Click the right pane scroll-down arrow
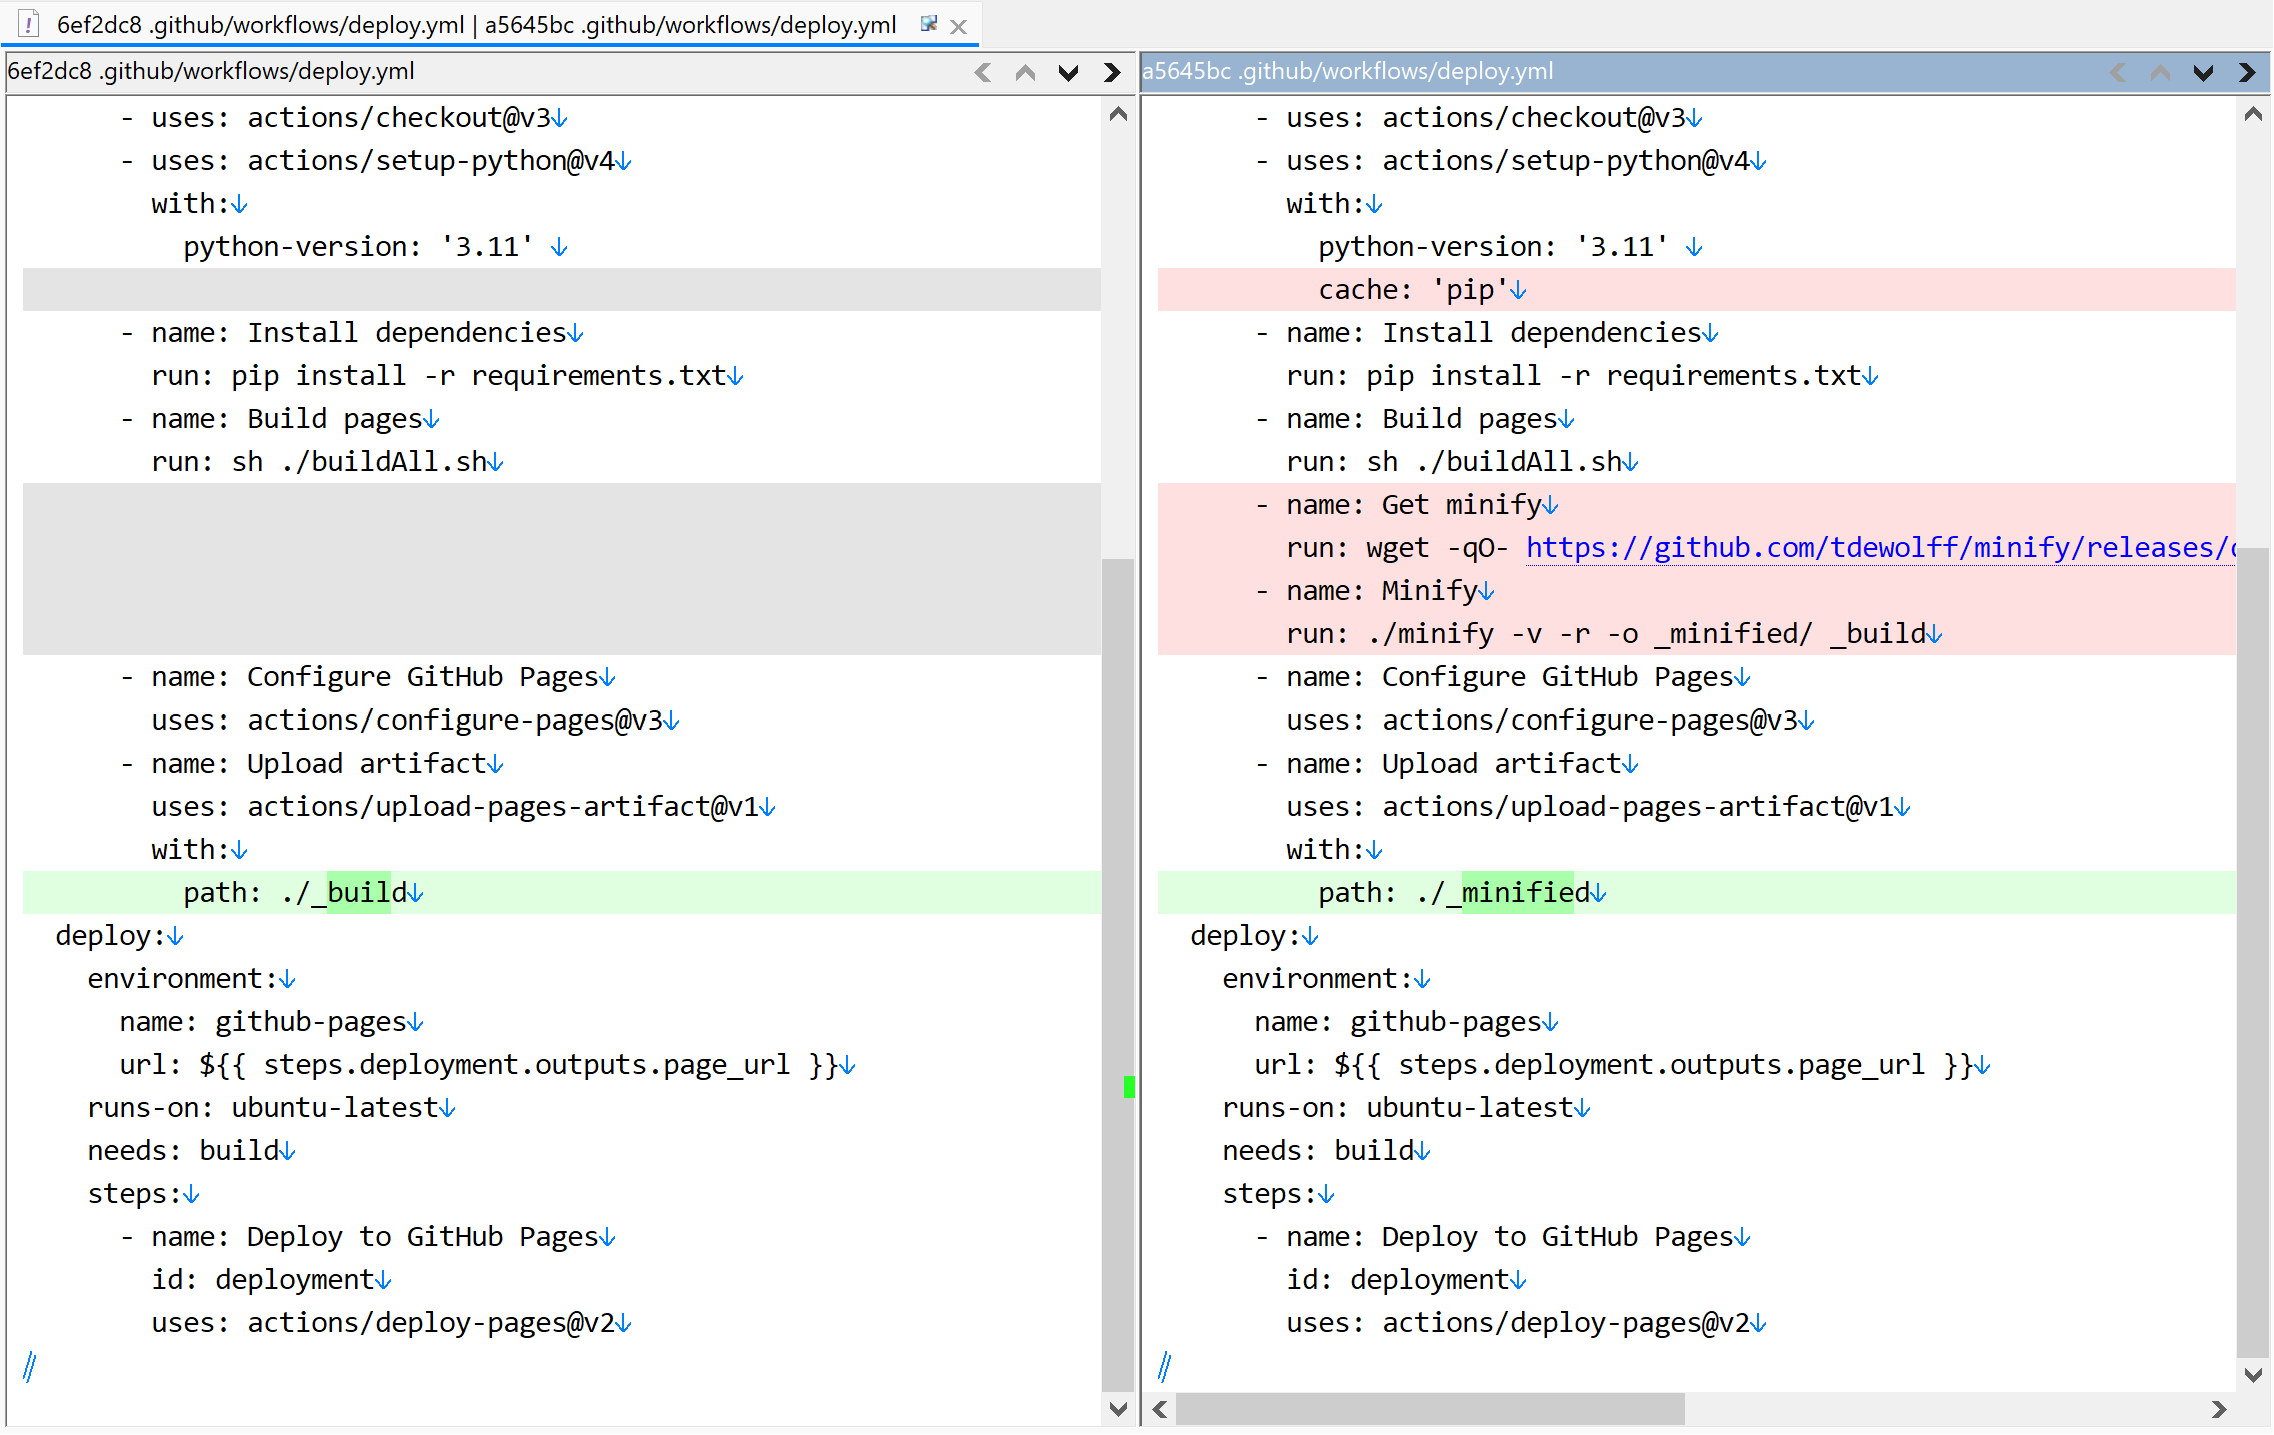2274x1435 pixels. (2253, 1374)
